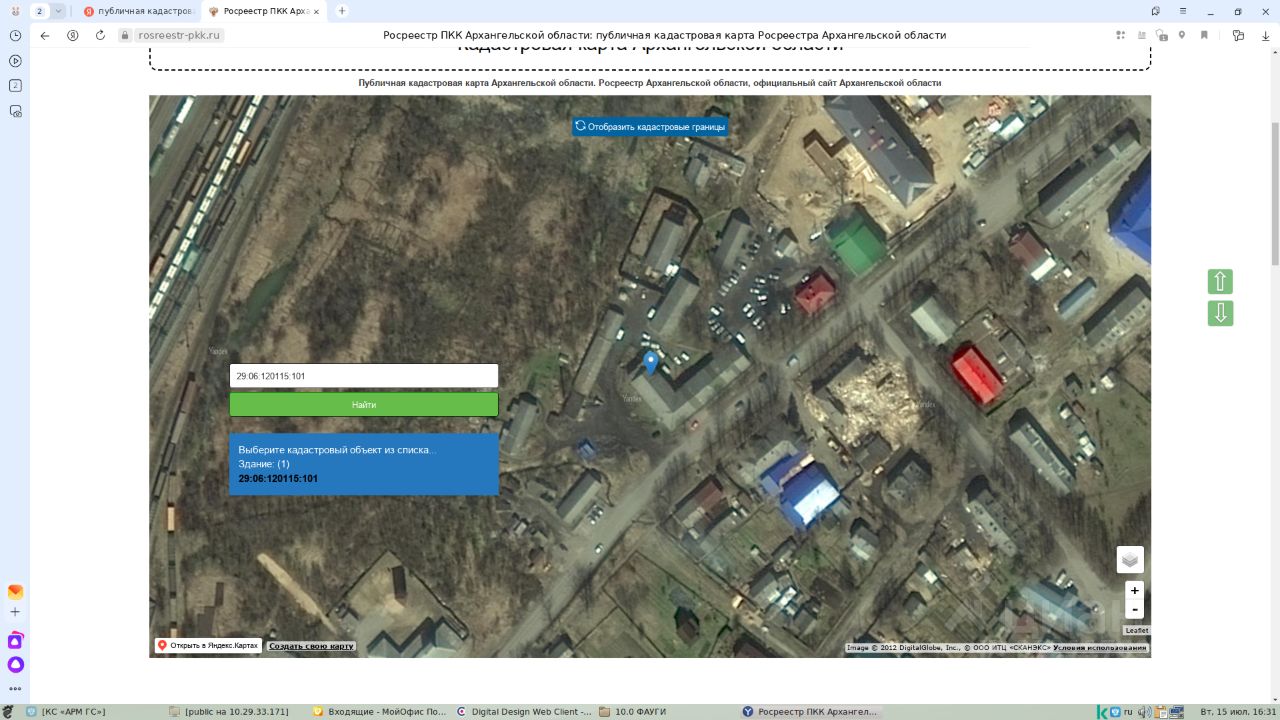The height and width of the screenshot is (720, 1280).
Task: Focus the cadastral number input field
Action: click(364, 376)
